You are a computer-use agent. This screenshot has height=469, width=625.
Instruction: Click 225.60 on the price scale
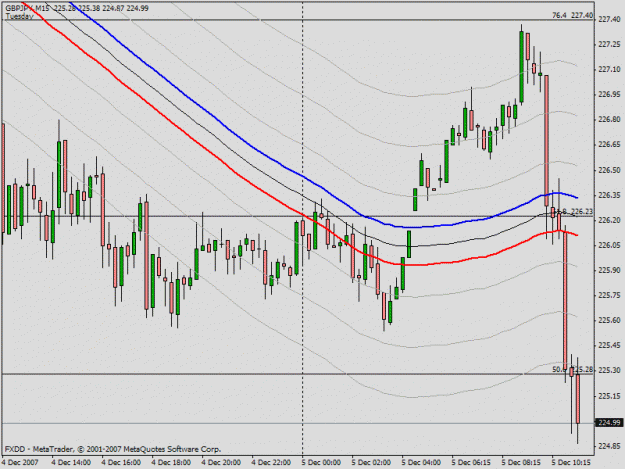(609, 320)
